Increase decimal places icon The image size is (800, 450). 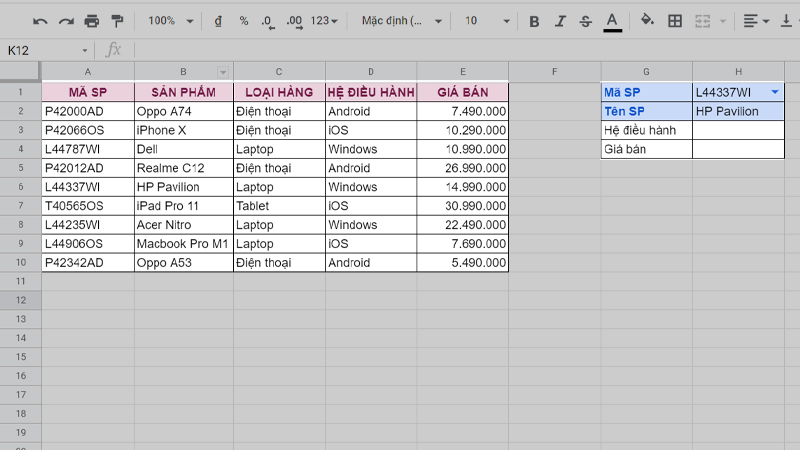click(x=294, y=21)
